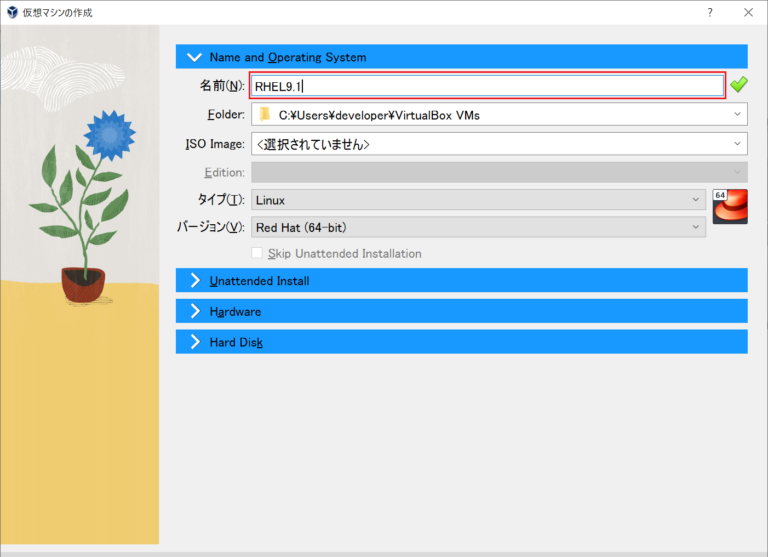768x557 pixels.
Task: Expand the Hardware section
Action: (x=194, y=312)
